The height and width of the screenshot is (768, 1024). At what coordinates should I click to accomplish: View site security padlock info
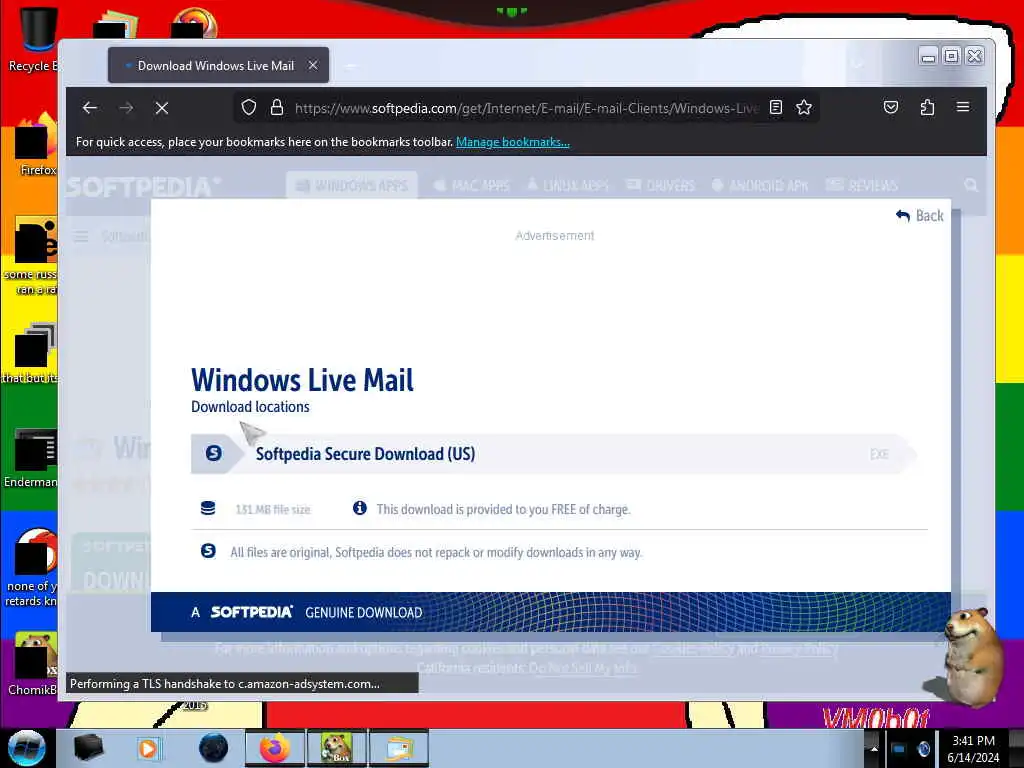pyautogui.click(x=277, y=107)
